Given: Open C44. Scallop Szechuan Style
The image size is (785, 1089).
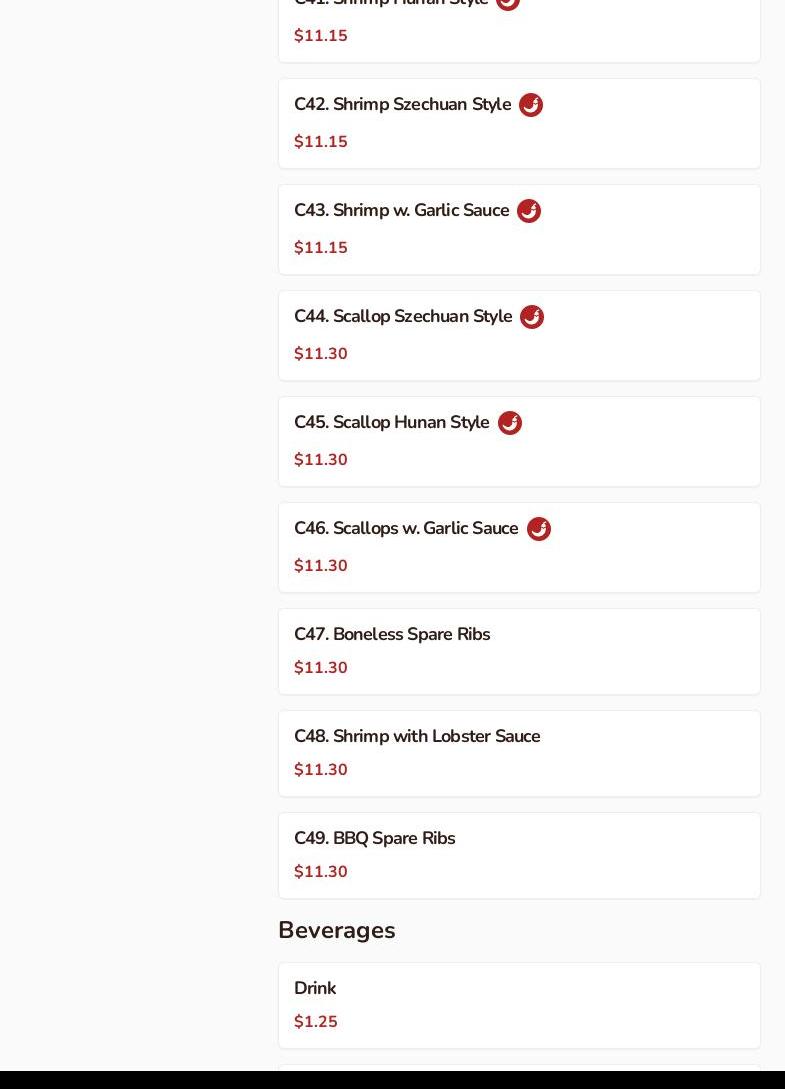Looking at the screenshot, I should pyautogui.click(x=403, y=317).
